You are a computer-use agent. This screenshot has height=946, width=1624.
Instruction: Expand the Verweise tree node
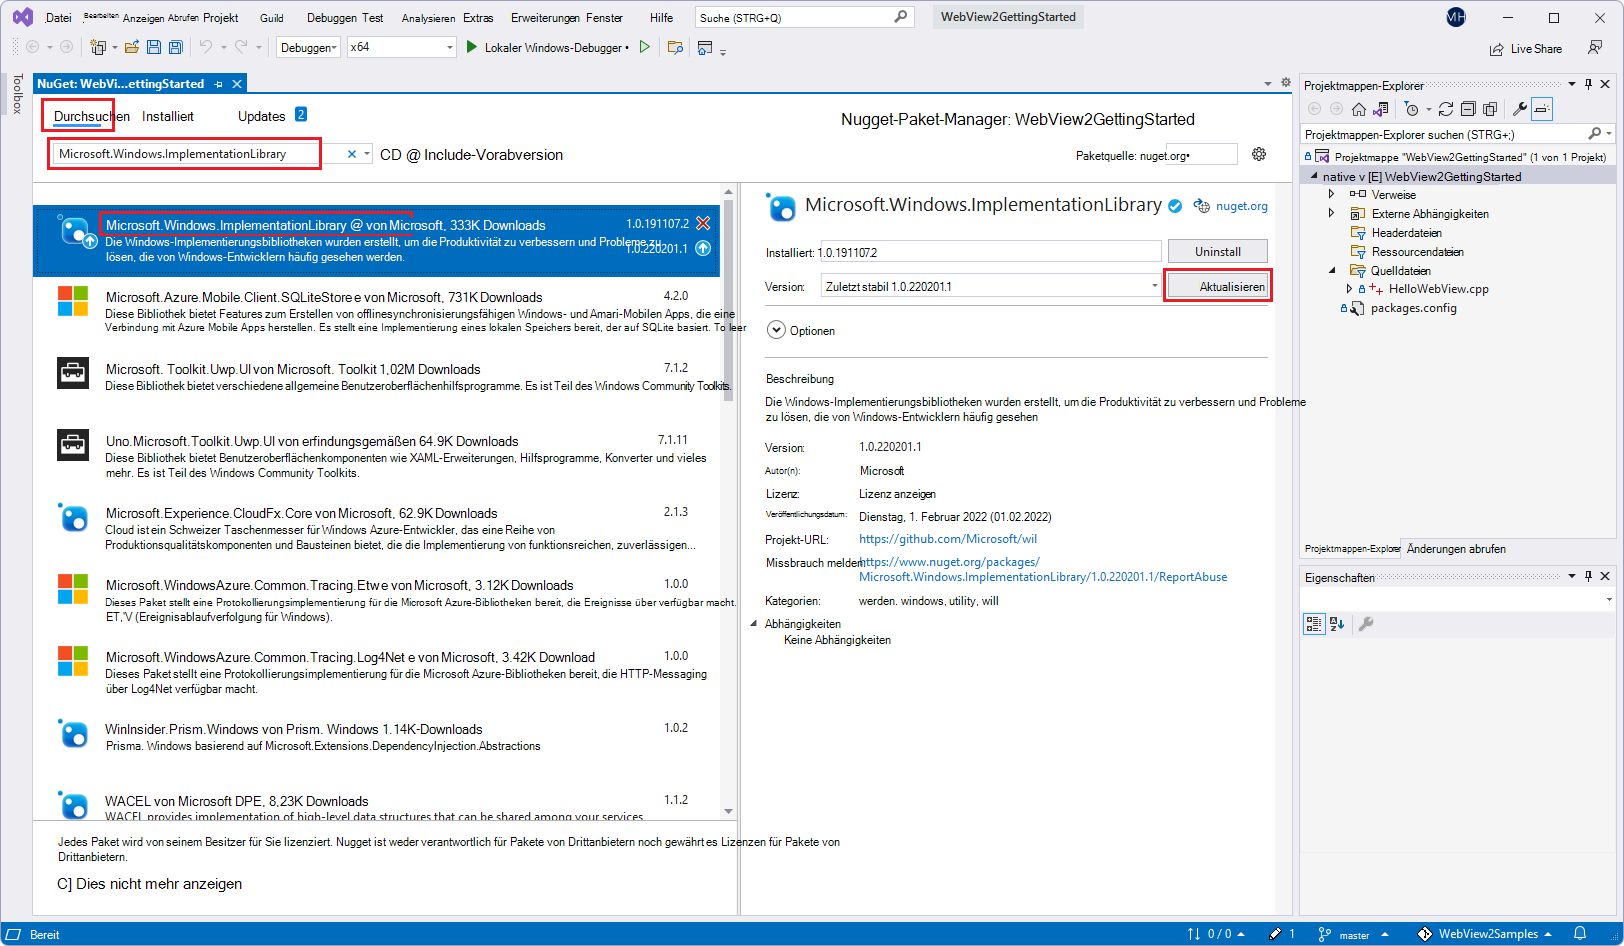tap(1331, 194)
